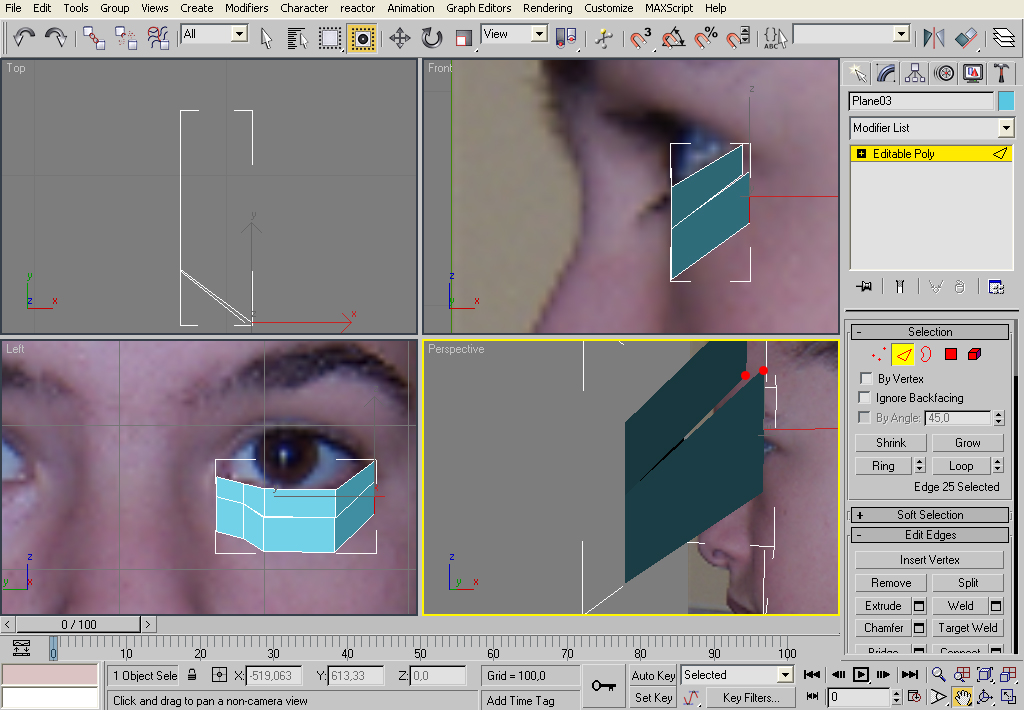This screenshot has width=1024, height=710.
Task: Open the Modifier List dropdown
Action: coord(931,128)
